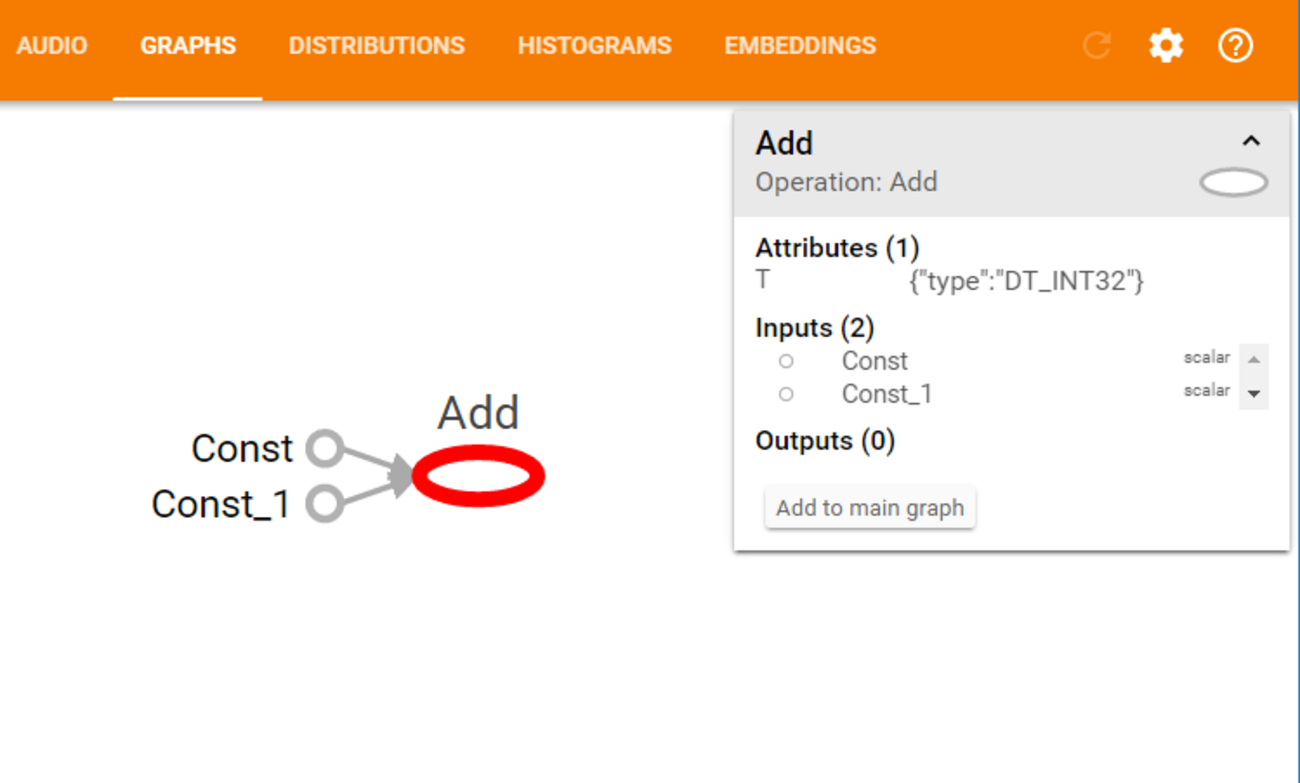Click the Add node label in graph
The image size is (1300, 783).
coord(478,413)
